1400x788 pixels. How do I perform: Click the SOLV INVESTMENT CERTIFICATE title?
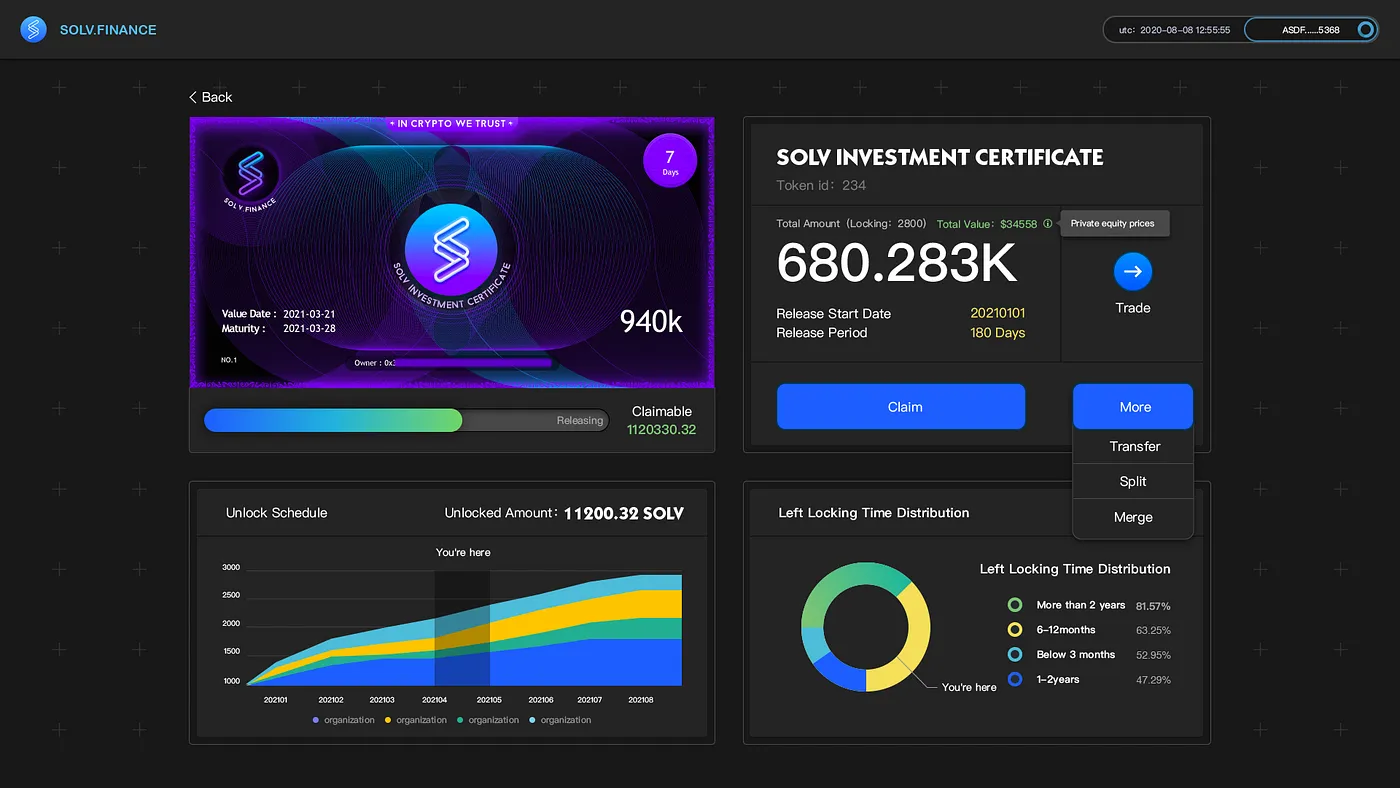(x=940, y=157)
